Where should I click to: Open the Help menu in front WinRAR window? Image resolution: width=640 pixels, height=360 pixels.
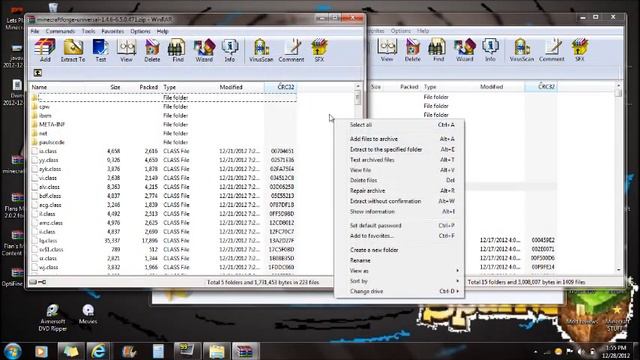(162, 31)
